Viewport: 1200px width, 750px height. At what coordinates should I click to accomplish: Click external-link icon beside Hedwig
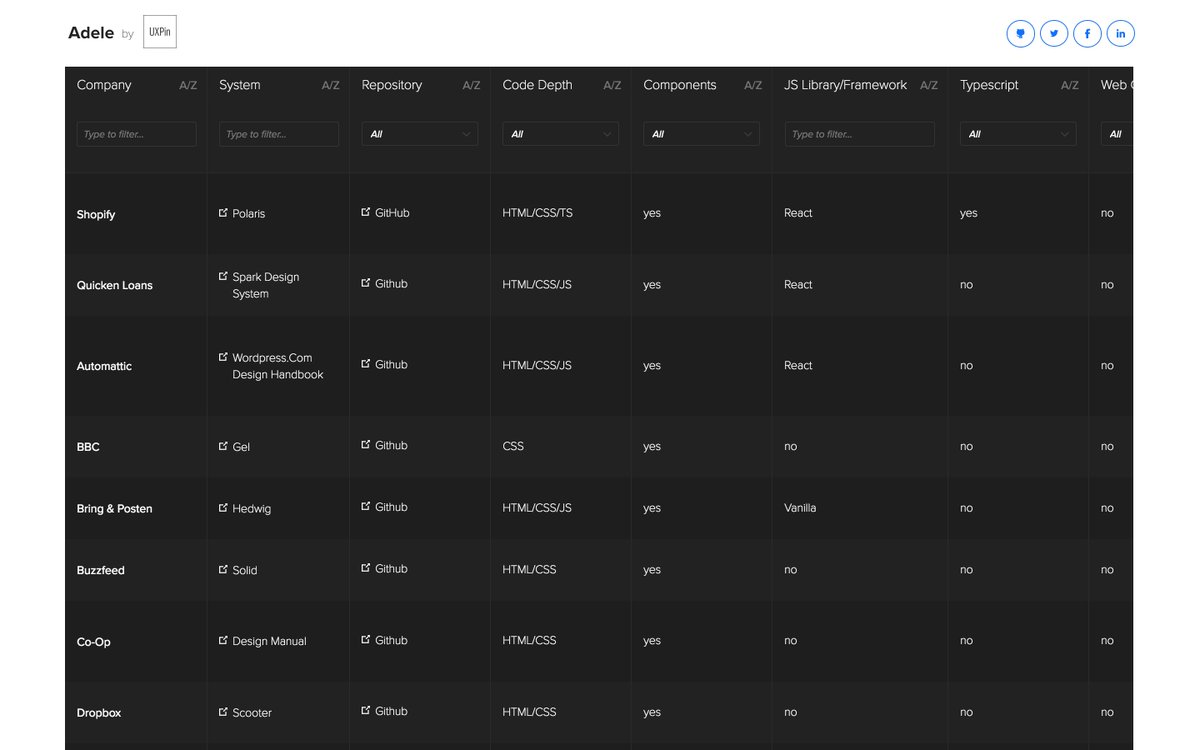223,508
